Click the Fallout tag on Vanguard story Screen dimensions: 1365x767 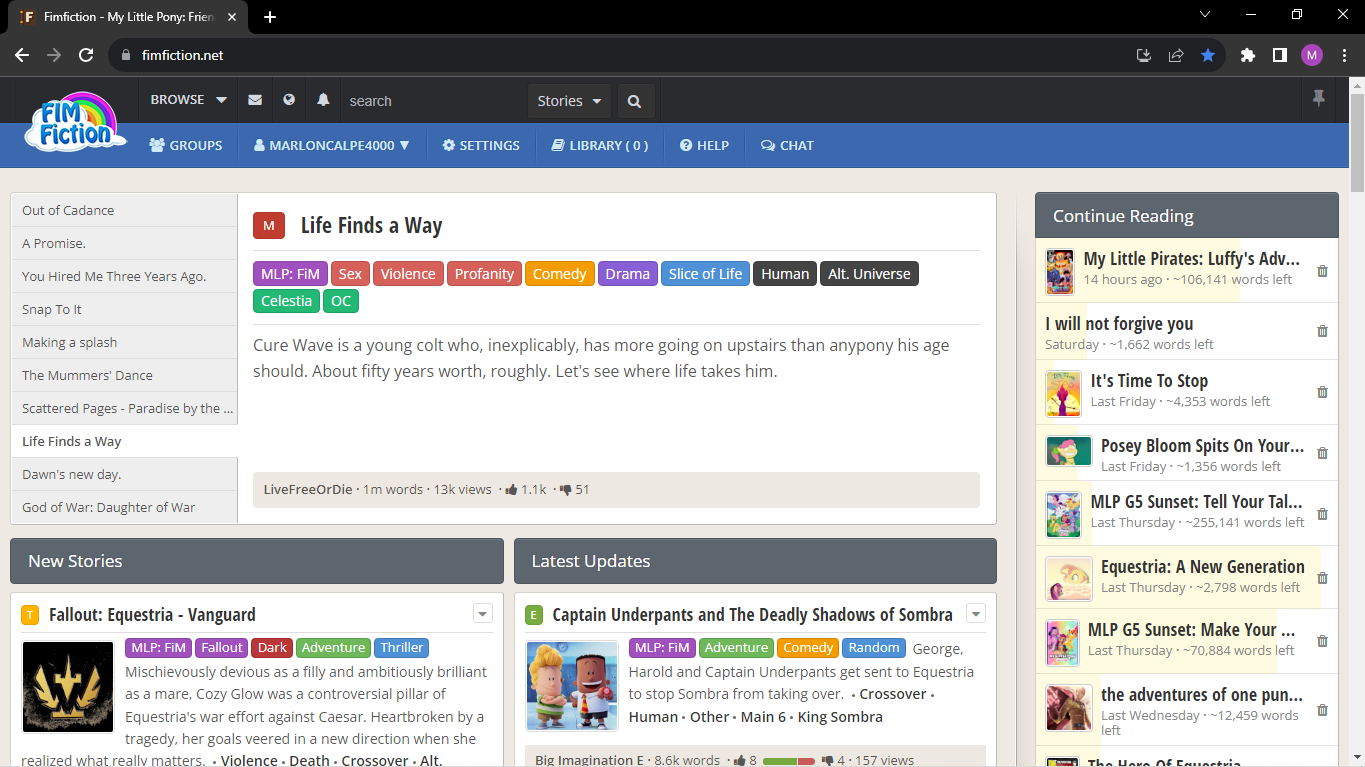[x=221, y=648]
